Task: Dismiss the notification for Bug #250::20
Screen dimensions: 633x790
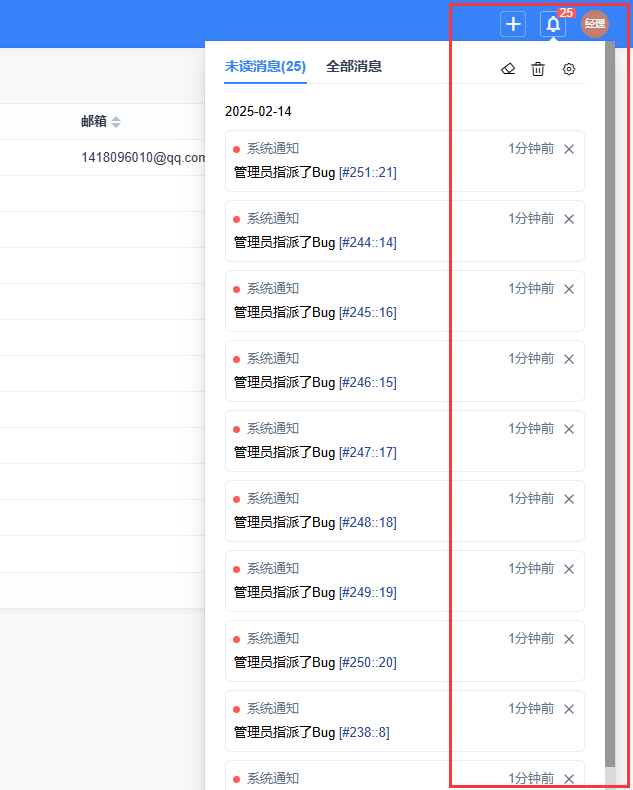Action: 569,639
